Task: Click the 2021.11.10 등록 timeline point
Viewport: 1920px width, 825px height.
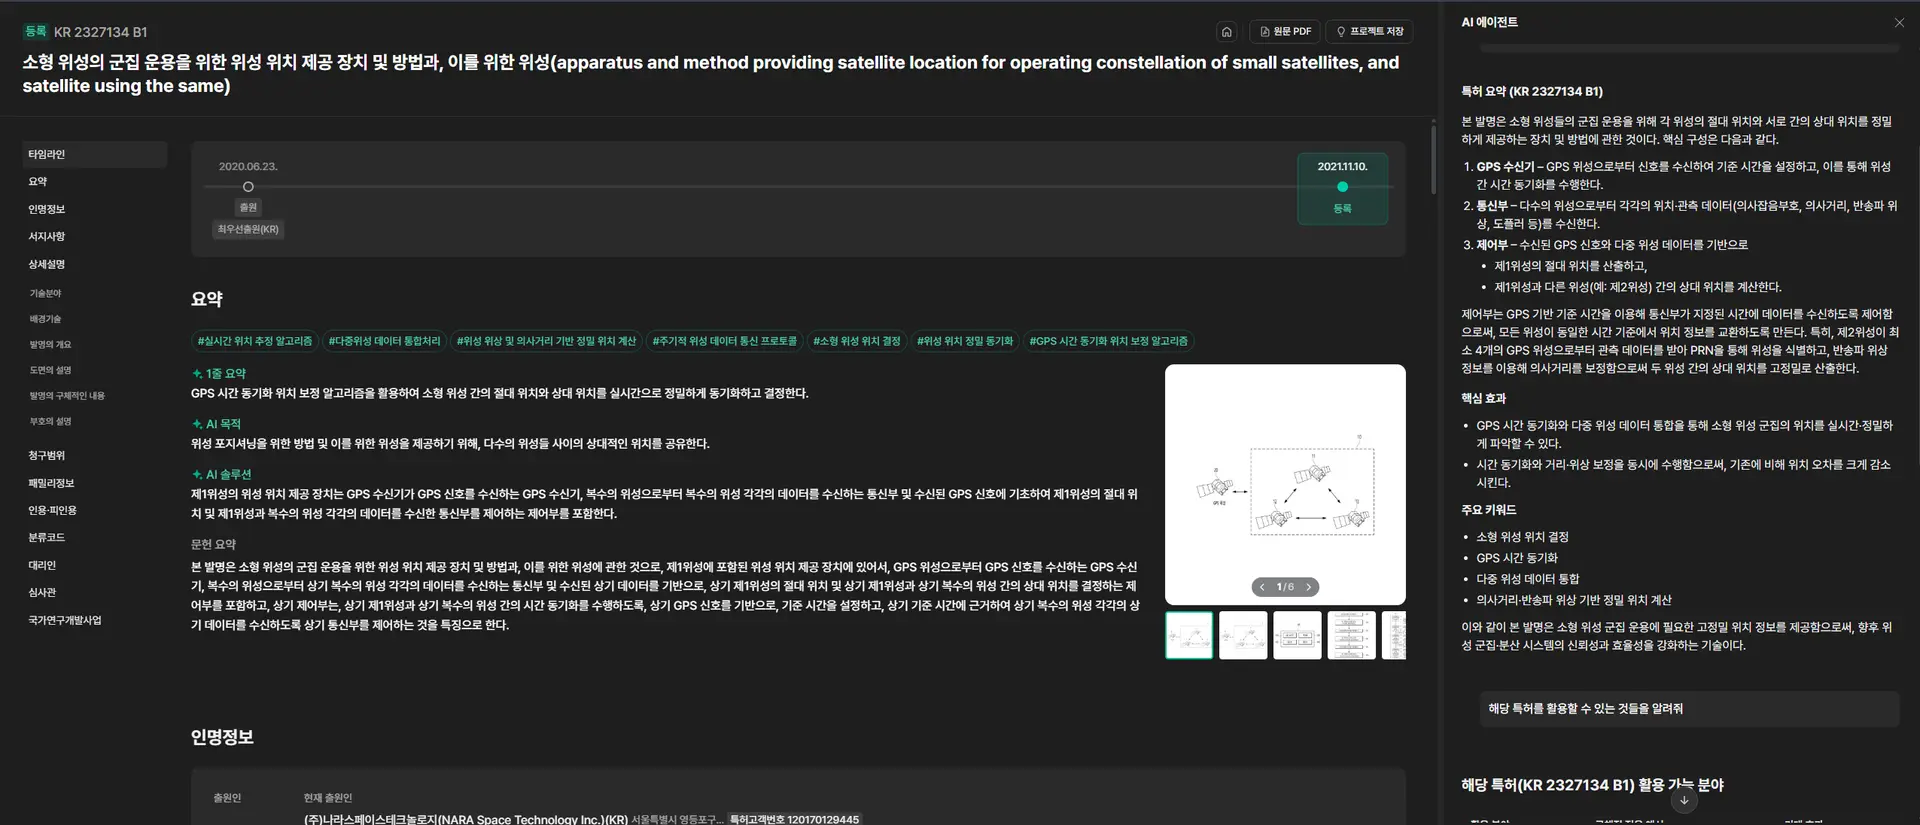Action: tap(1342, 187)
